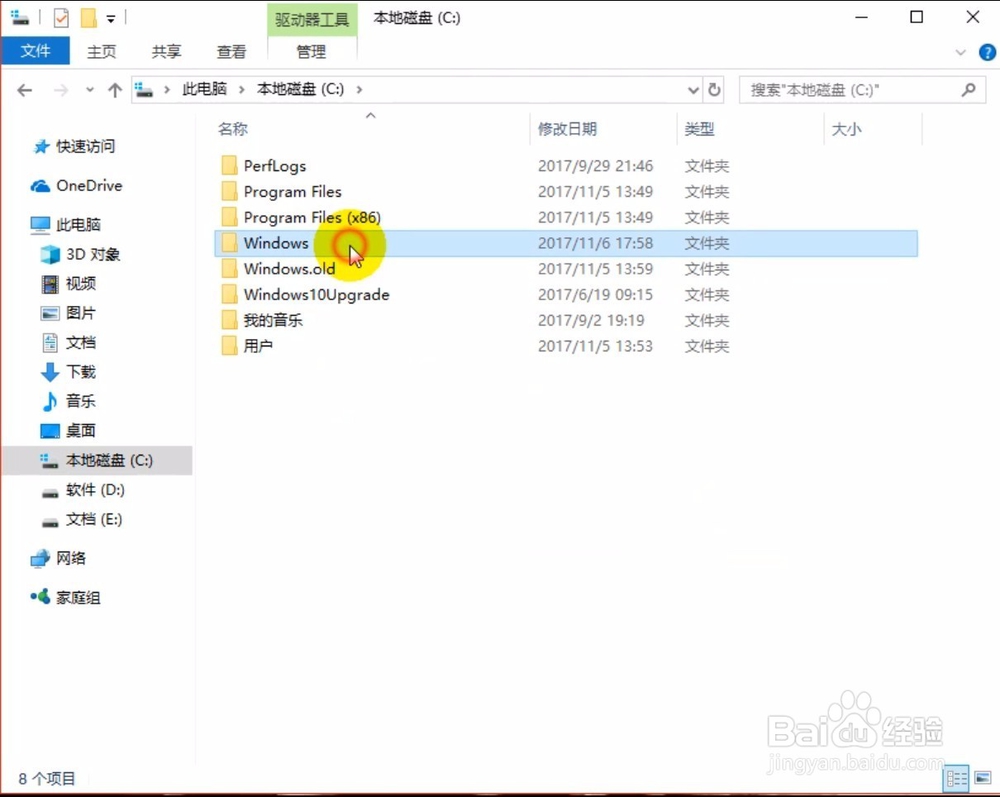The height and width of the screenshot is (797, 1000).
Task: Sort by the 修改日期 column header
Action: point(567,129)
